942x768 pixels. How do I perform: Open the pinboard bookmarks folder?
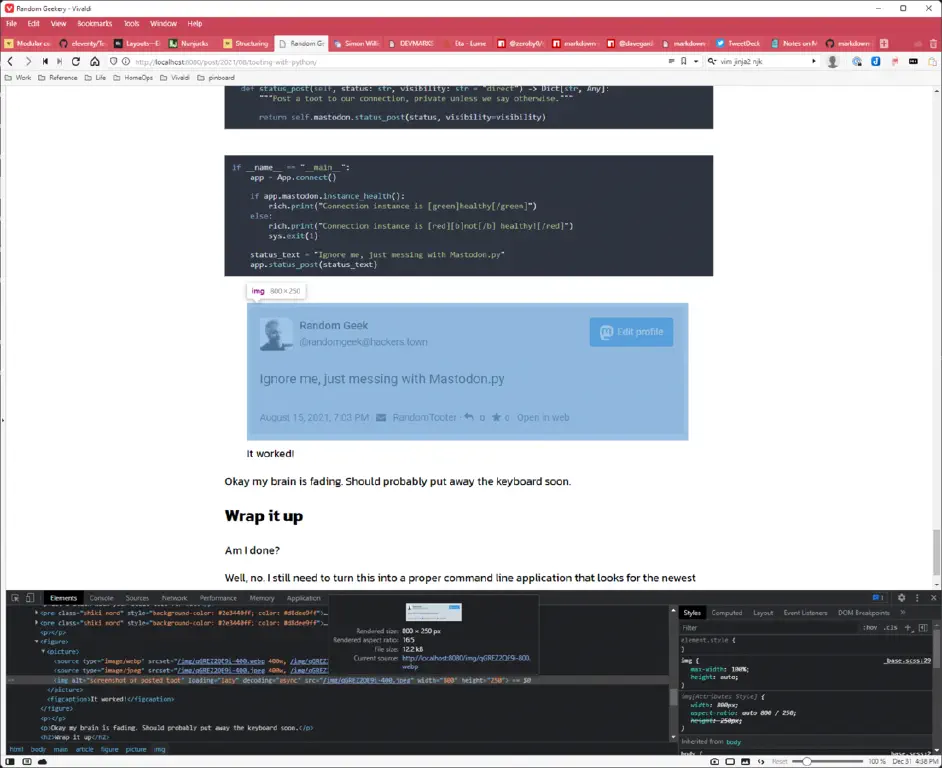[216, 78]
